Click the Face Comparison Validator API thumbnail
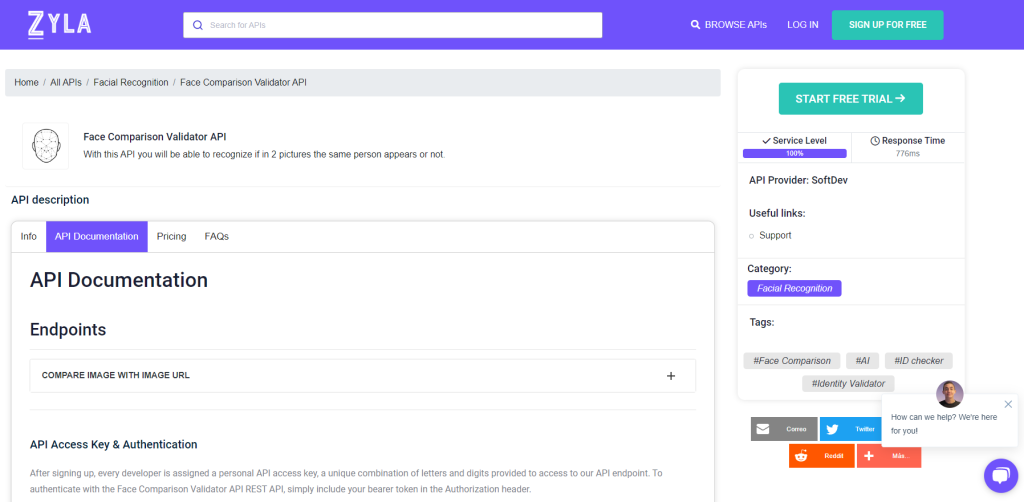 tap(46, 146)
